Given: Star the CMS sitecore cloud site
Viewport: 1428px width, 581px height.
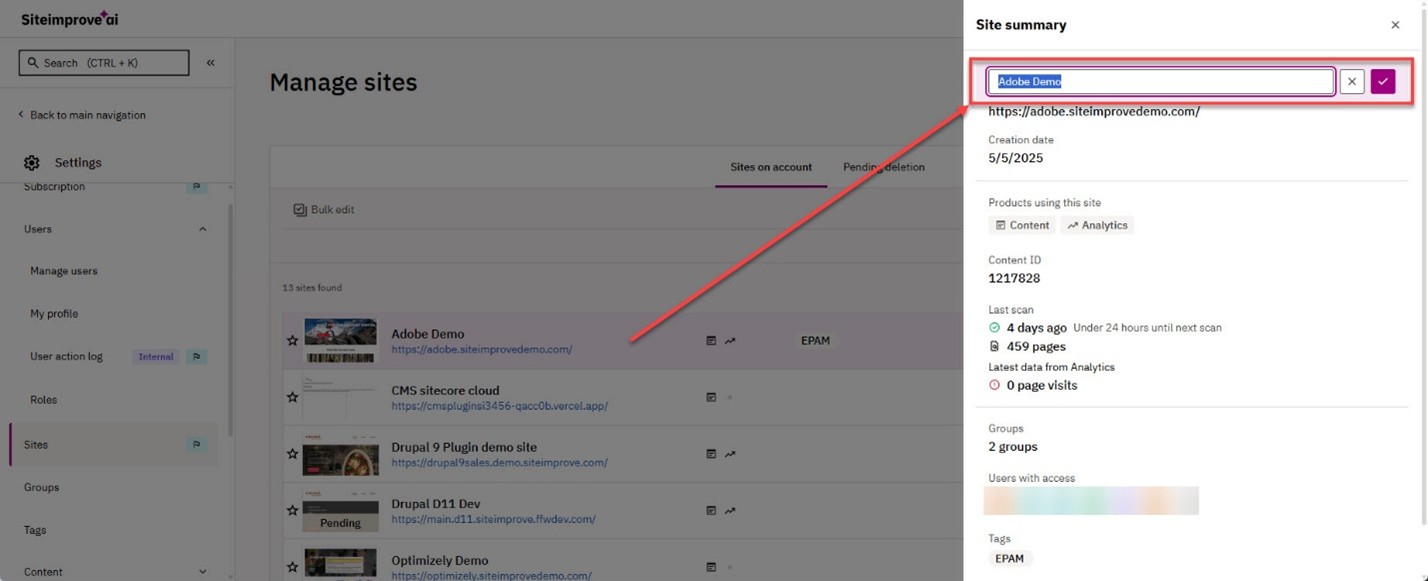Looking at the screenshot, I should click(292, 397).
